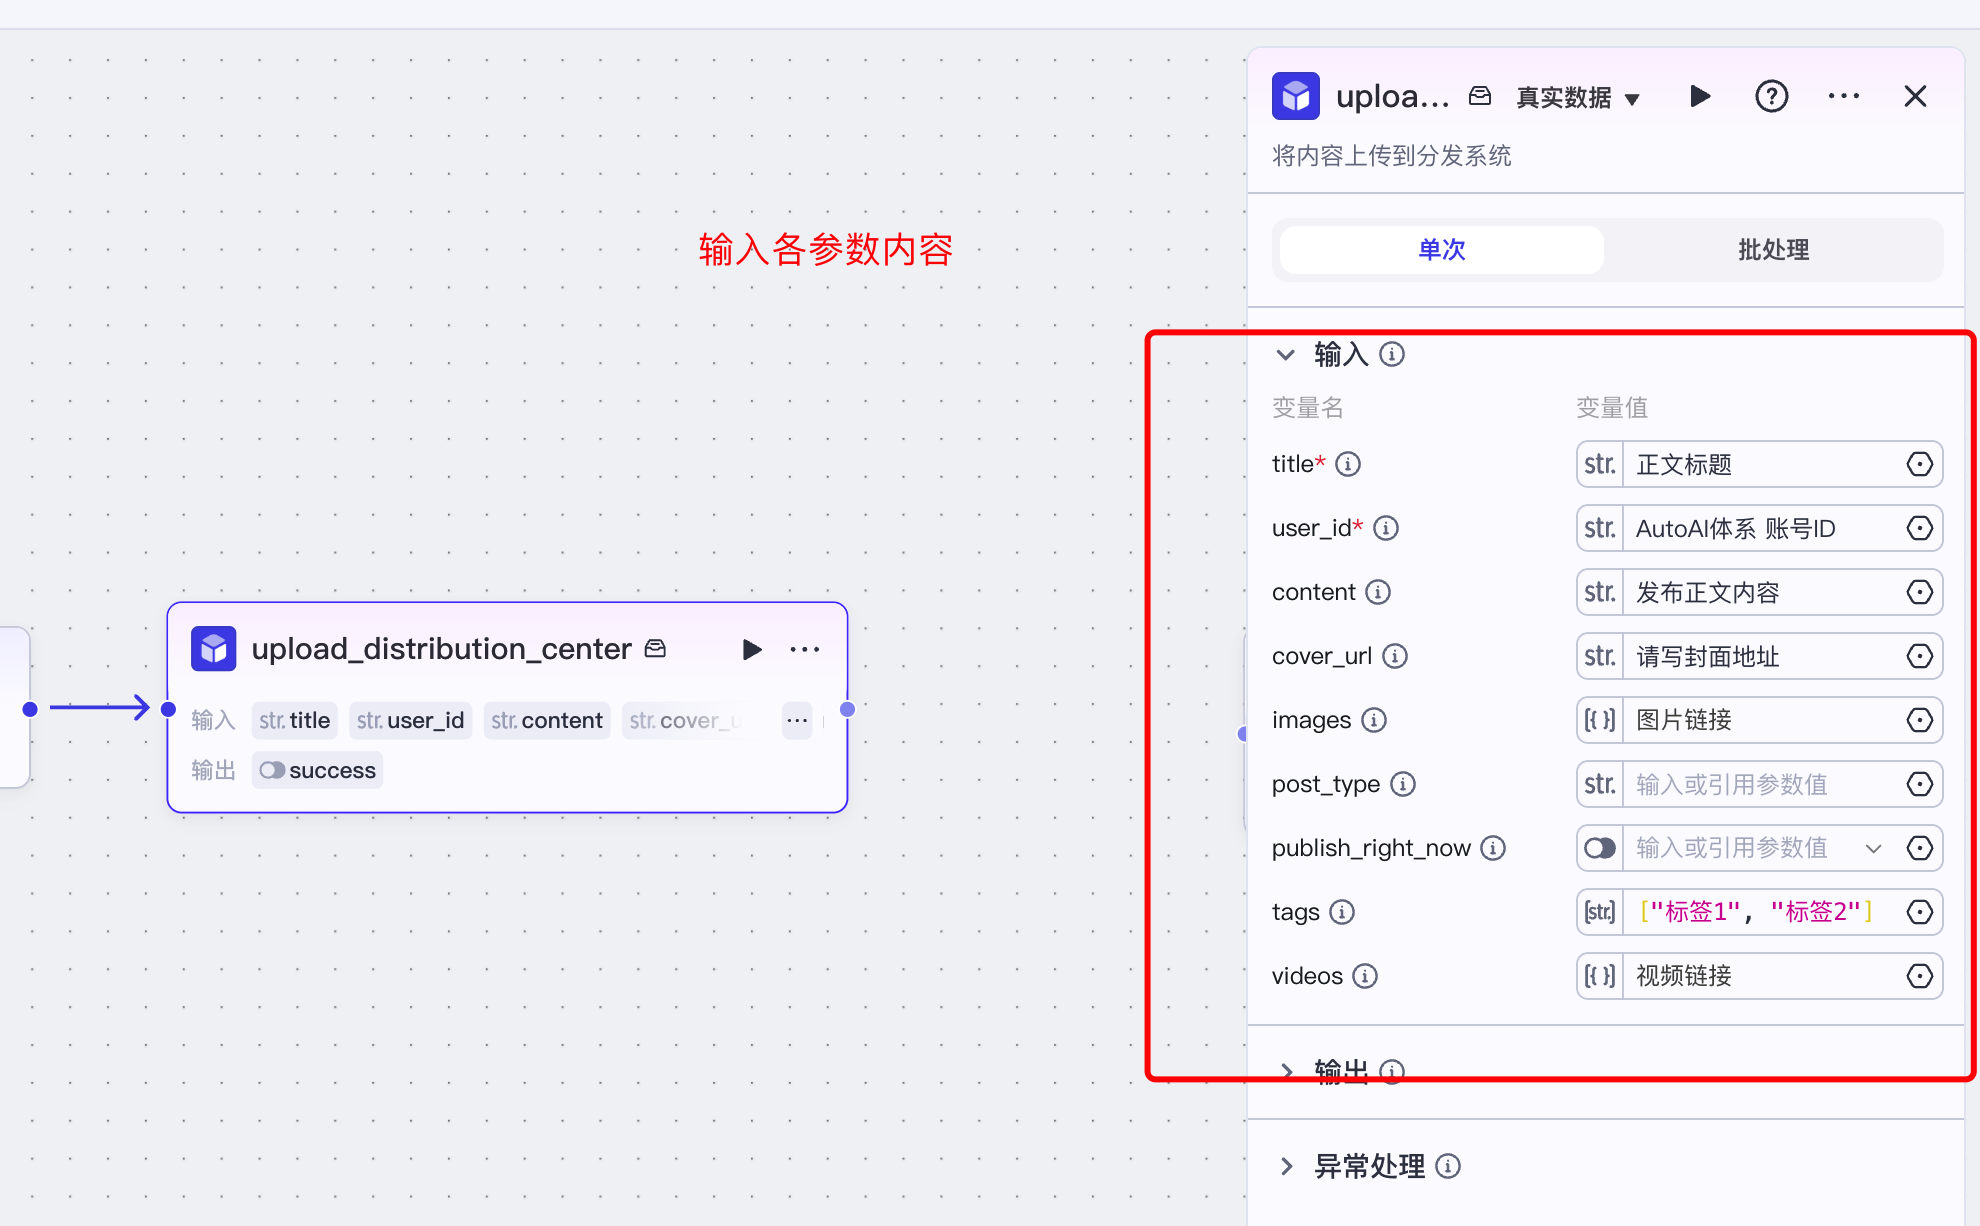This screenshot has width=1980, height=1226.
Task: Open the 真实数据 dropdown
Action: 1578,98
